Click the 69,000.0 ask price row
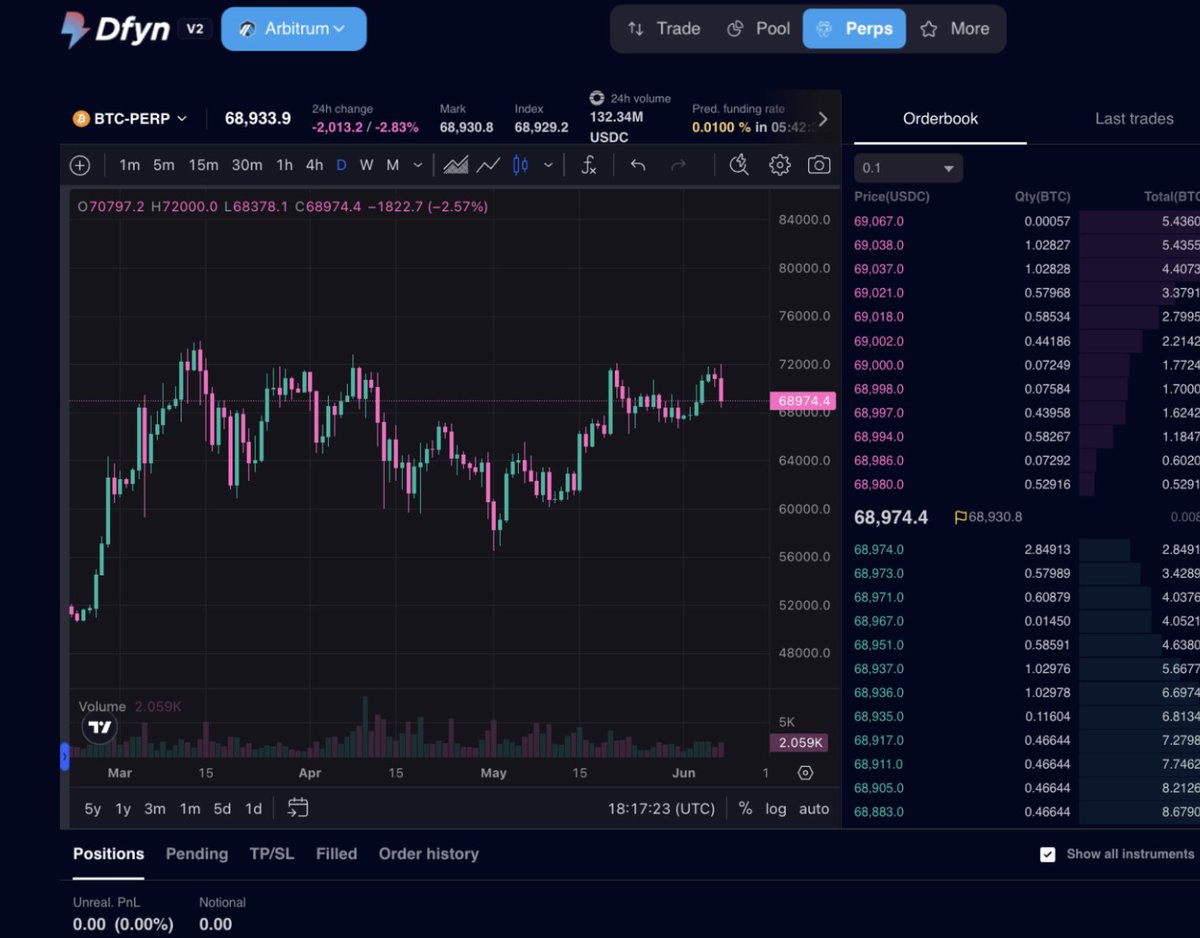Screen dimensions: 1200x938 (1027, 365)
